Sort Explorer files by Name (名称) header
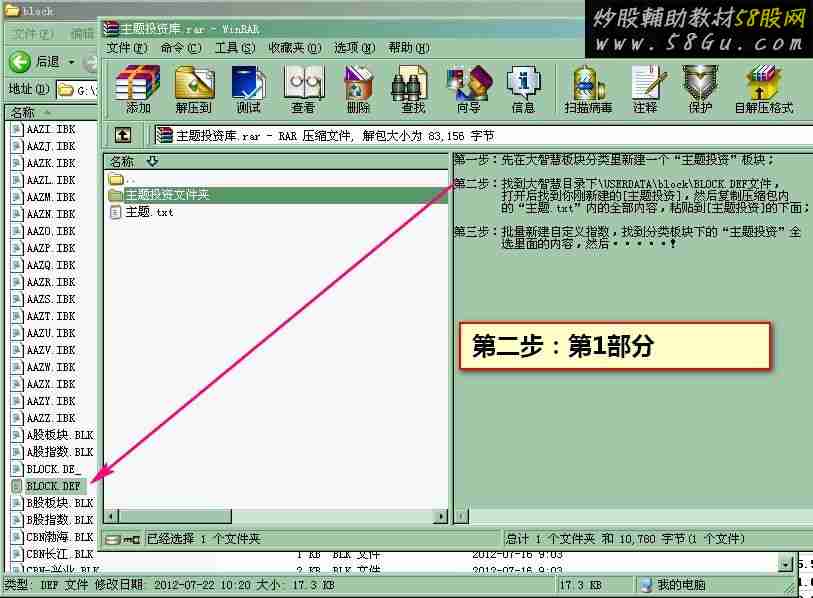Viewport: 813px width, 598px height. point(51,113)
